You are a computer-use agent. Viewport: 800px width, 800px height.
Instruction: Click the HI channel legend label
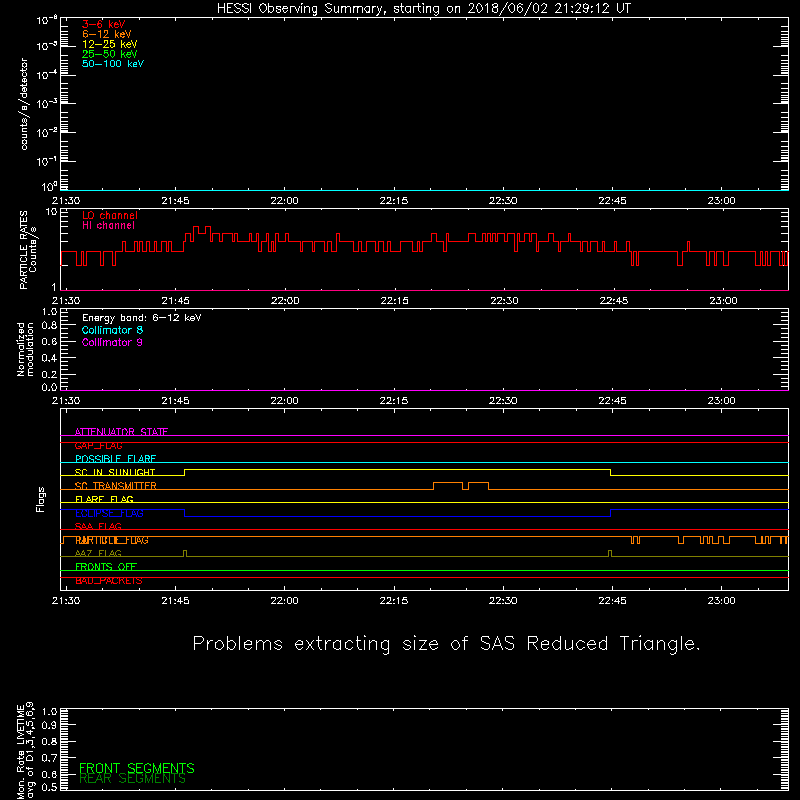pyautogui.click(x=108, y=226)
